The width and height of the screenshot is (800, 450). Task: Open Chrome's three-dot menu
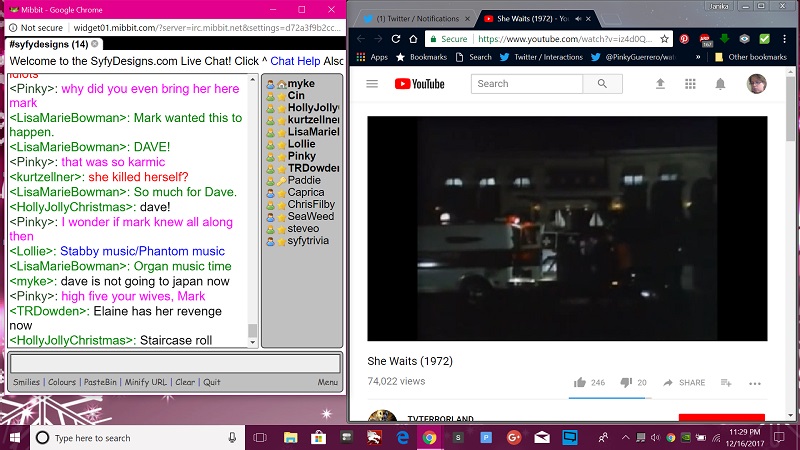(x=785, y=39)
